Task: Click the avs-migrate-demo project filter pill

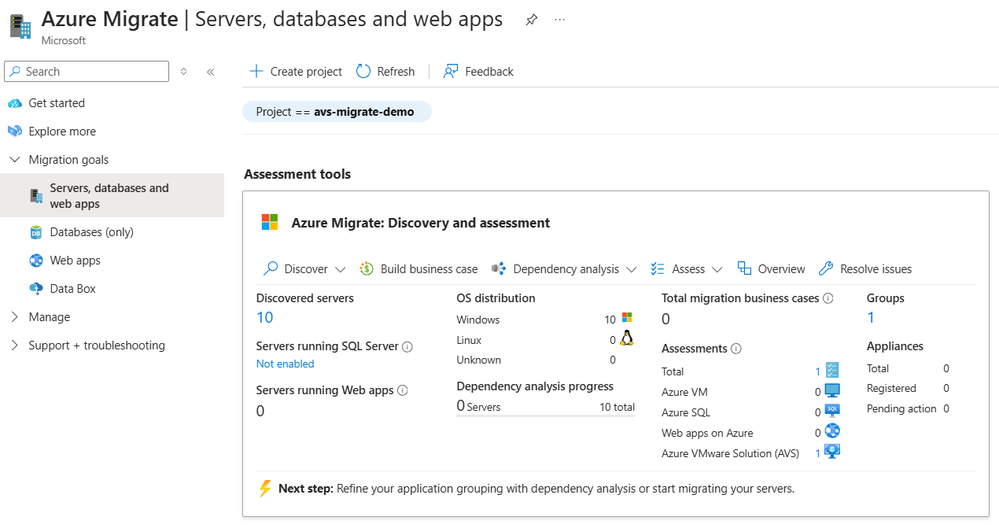Action: click(336, 112)
